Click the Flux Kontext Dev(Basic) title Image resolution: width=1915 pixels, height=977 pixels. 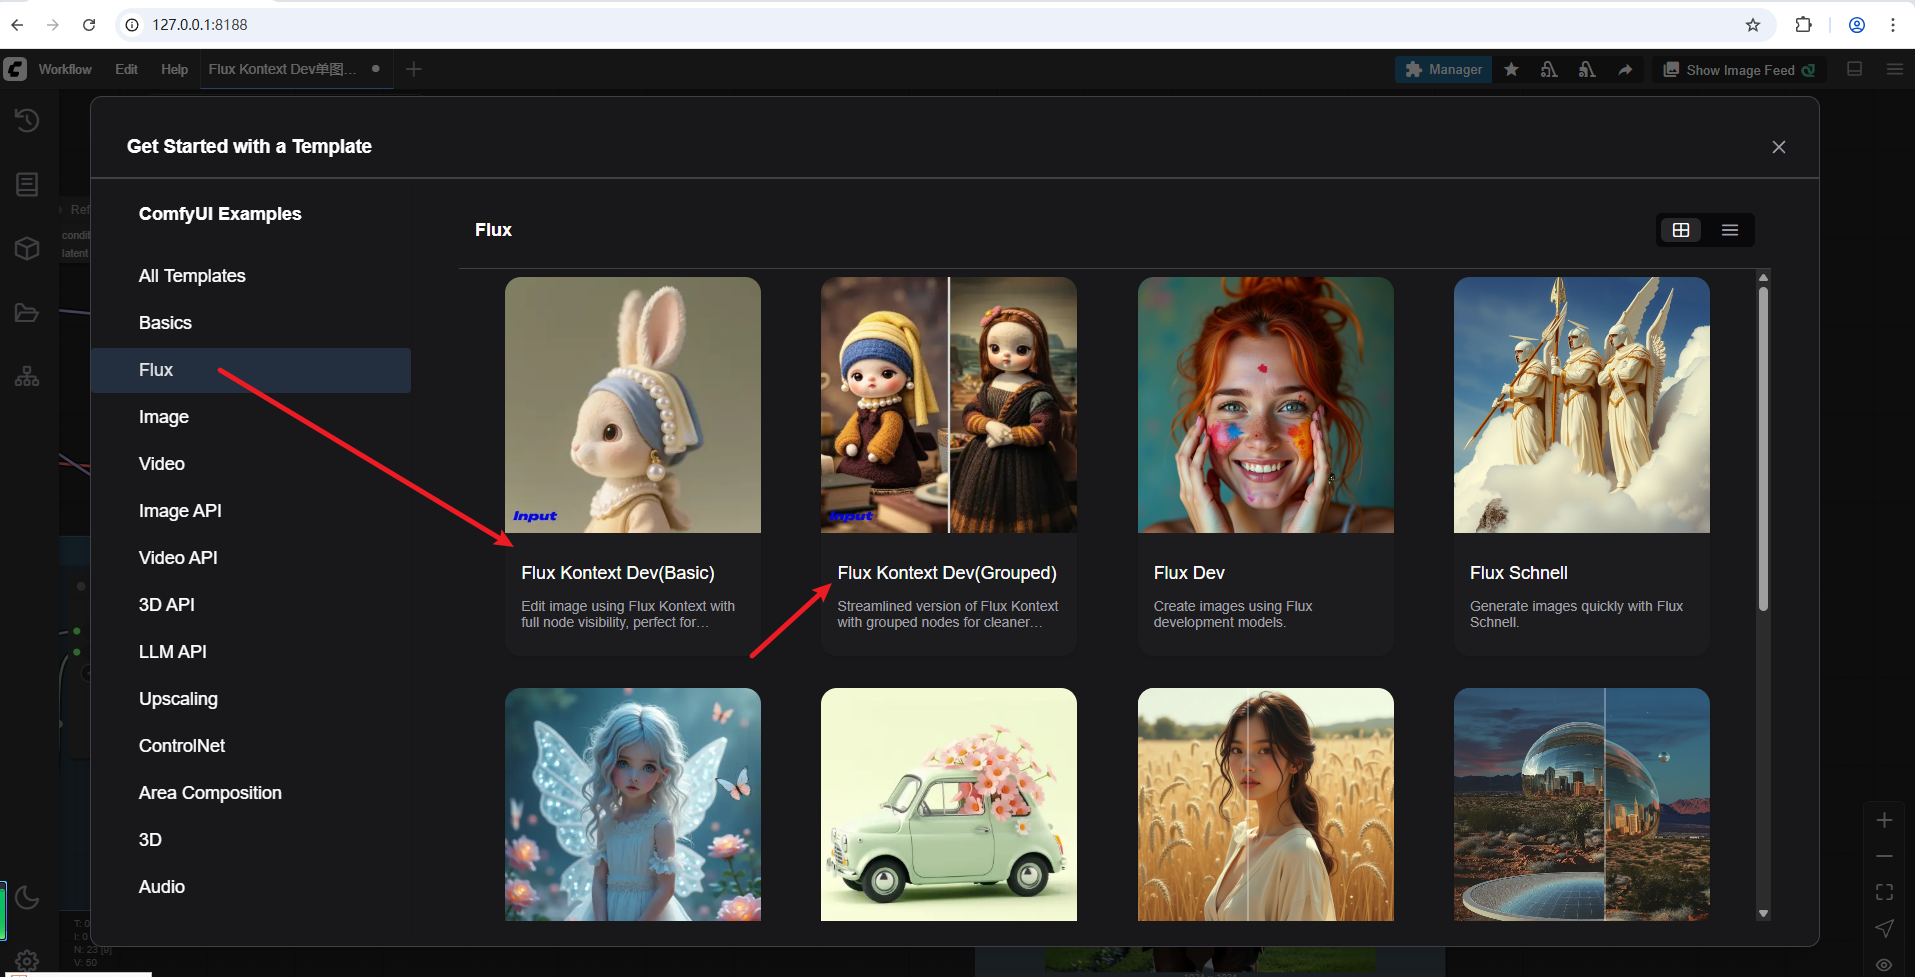tap(618, 573)
